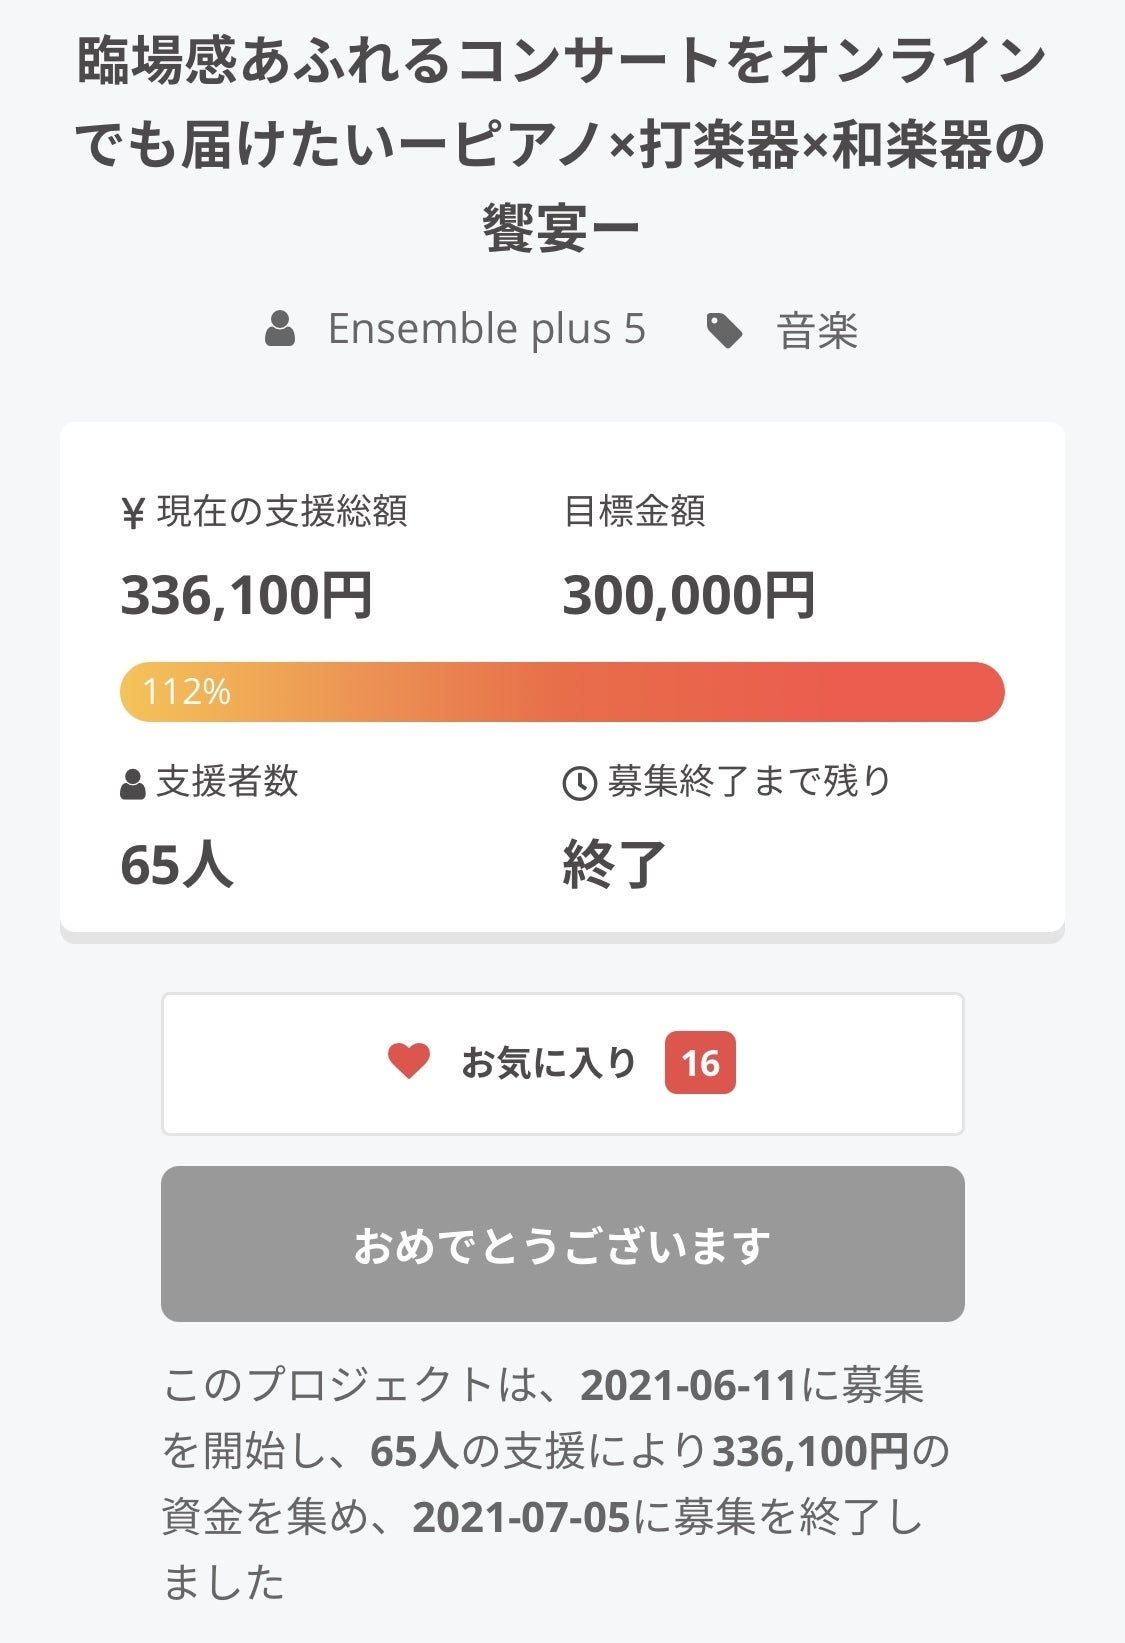This screenshot has width=1125, height=1643.
Task: Open the Ensemble plus 5 creator link
Action: pyautogui.click(x=486, y=329)
